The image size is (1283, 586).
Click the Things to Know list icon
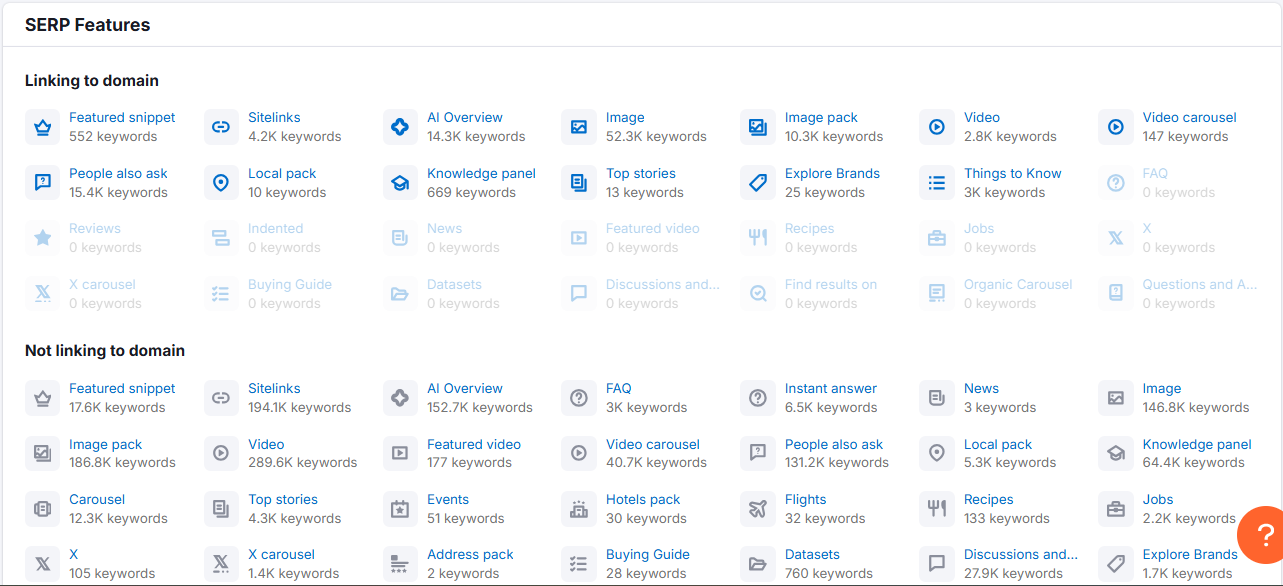(x=937, y=183)
